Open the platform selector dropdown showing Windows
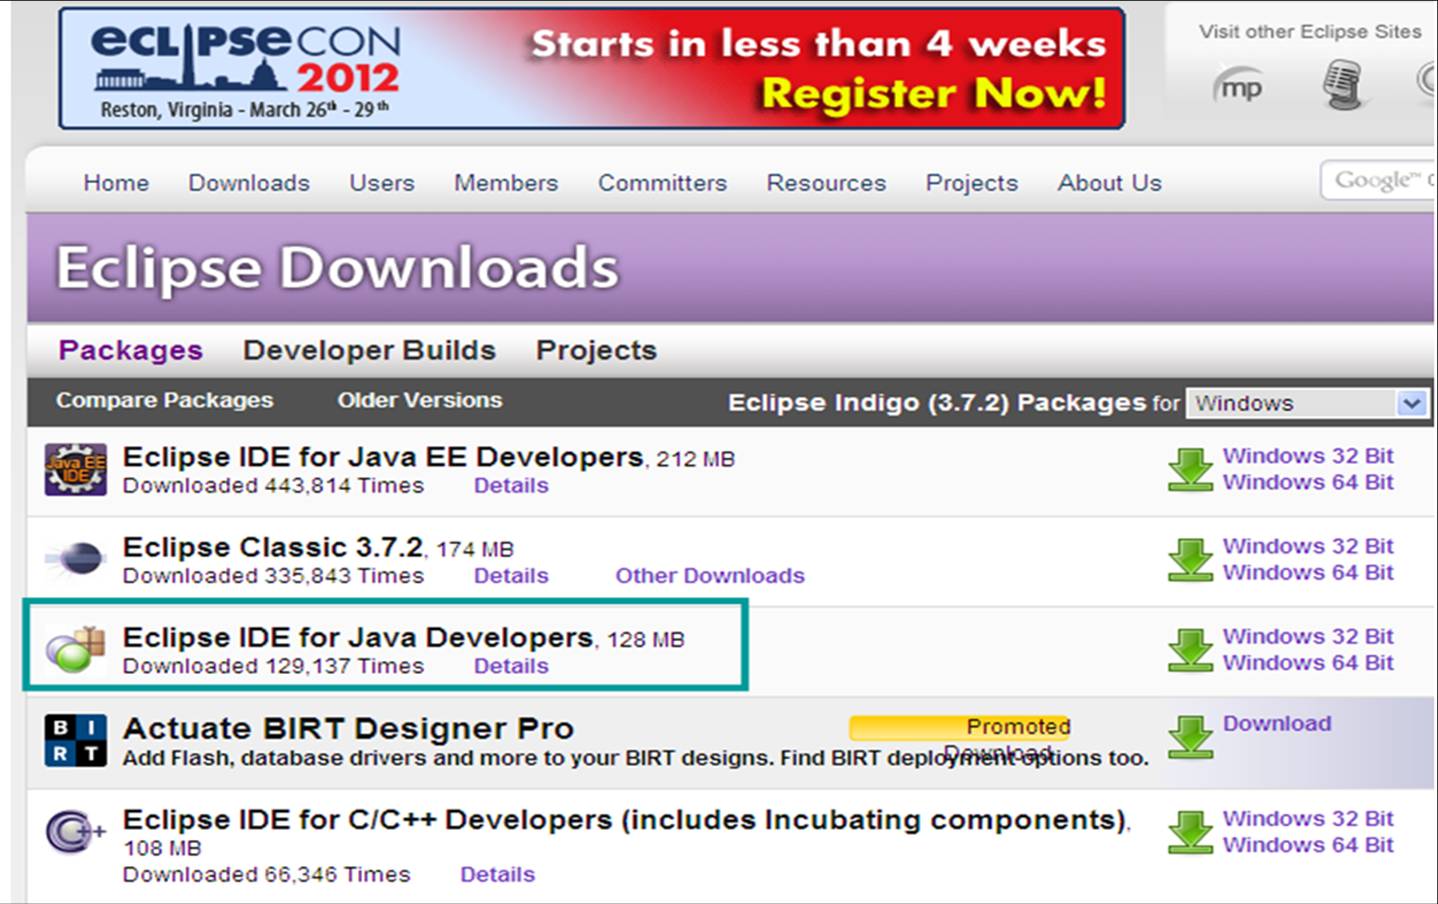This screenshot has width=1438, height=904. [1306, 403]
